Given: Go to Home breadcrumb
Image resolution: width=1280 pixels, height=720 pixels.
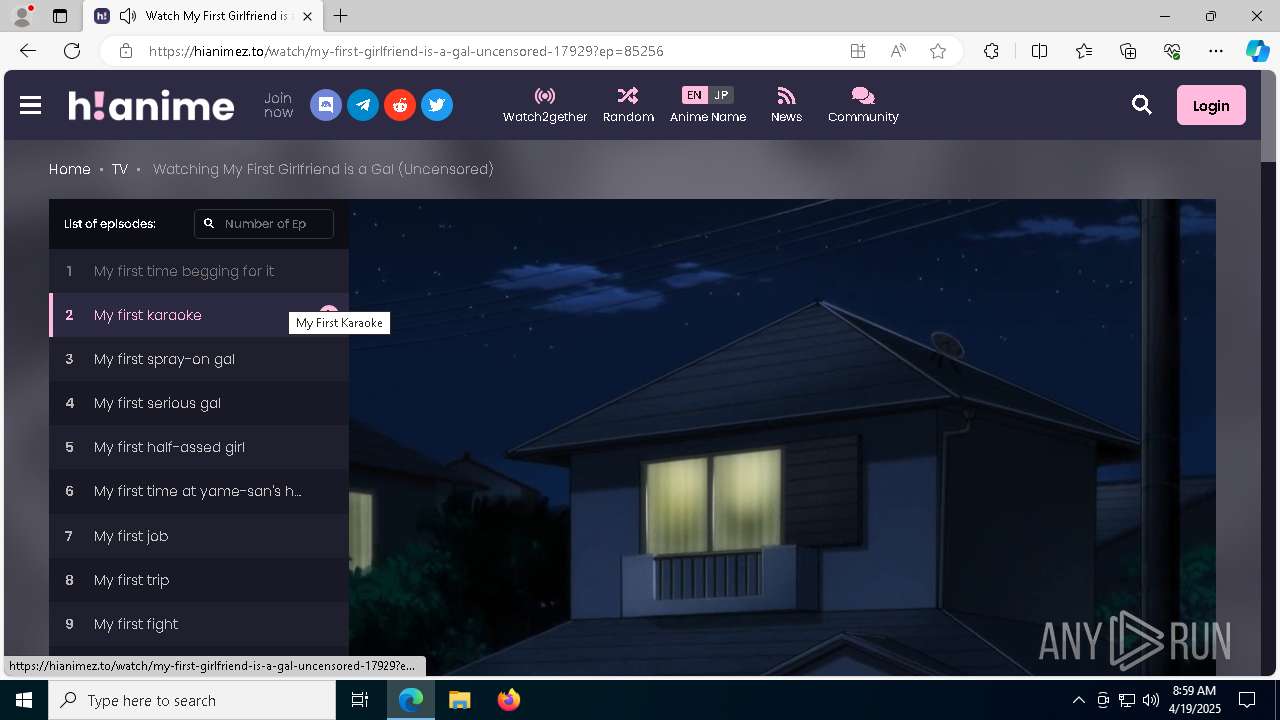Looking at the screenshot, I should coord(70,169).
